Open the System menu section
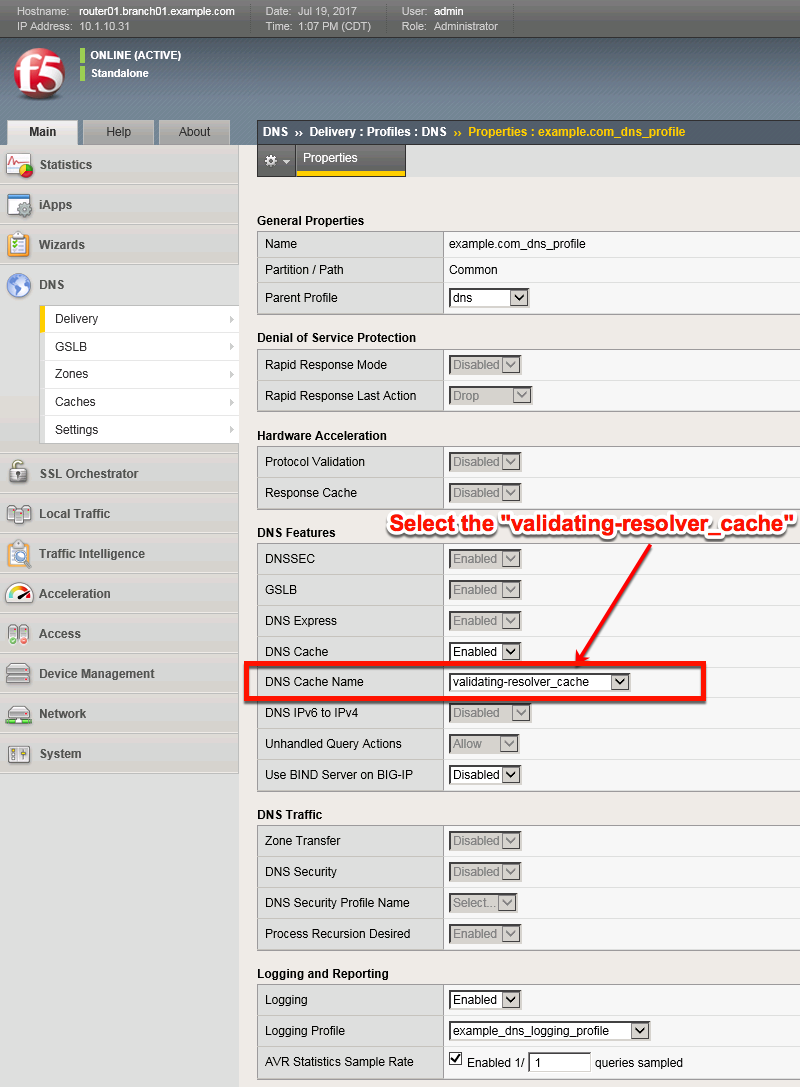The image size is (800, 1087). (119, 754)
